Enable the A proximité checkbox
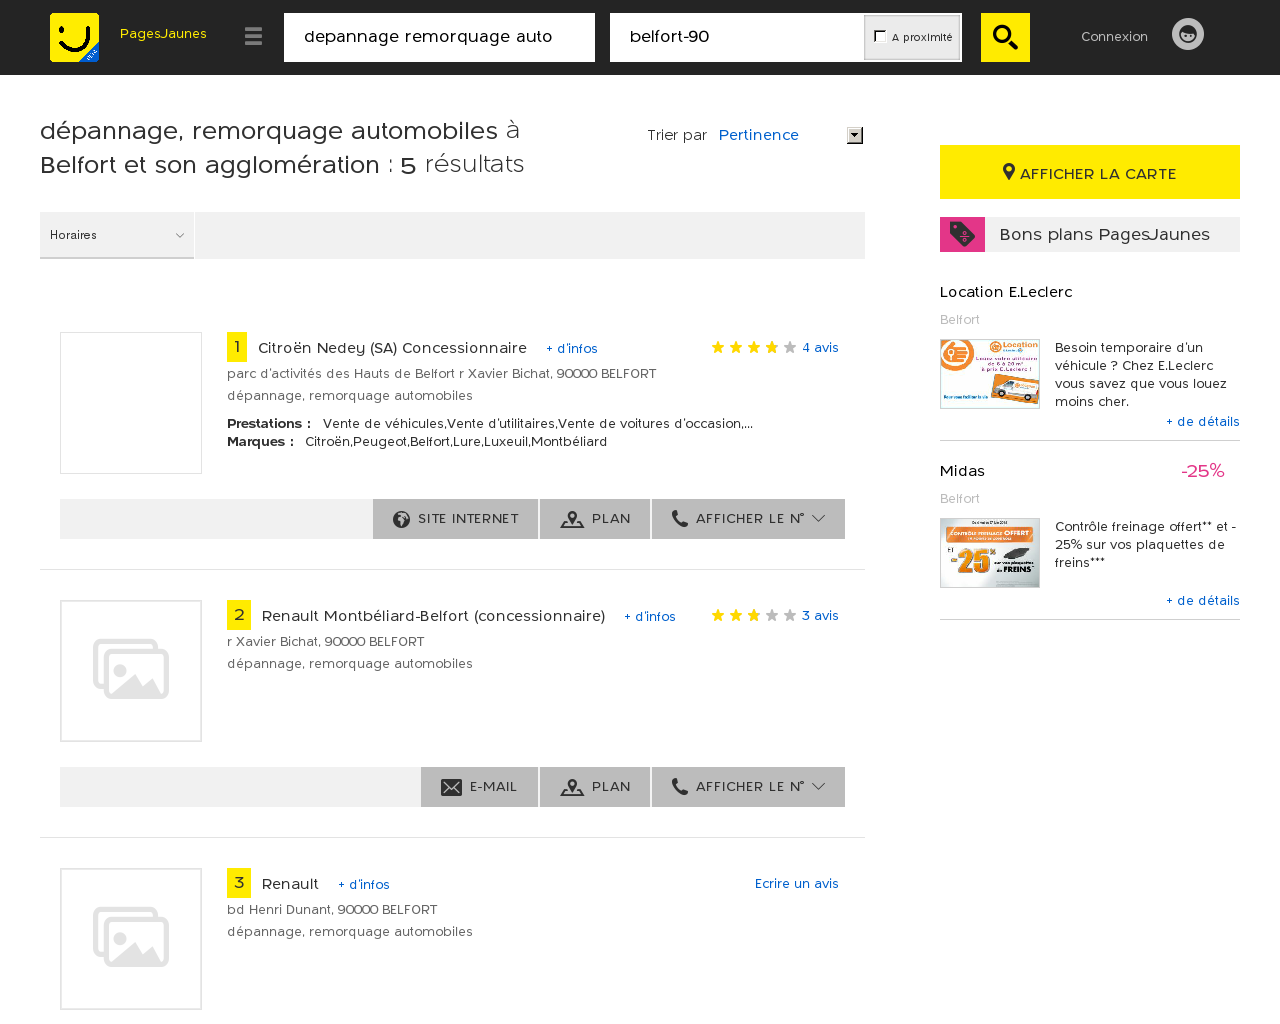The width and height of the screenshot is (1280, 1024). [880, 36]
